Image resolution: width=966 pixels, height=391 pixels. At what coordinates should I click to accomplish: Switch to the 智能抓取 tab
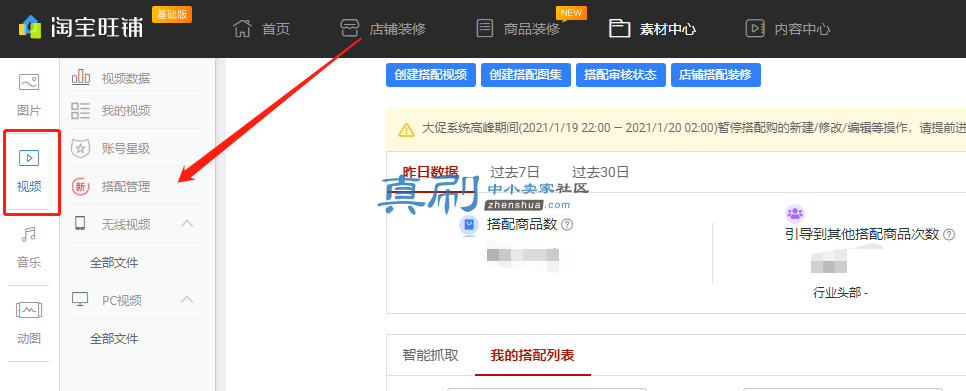[431, 355]
